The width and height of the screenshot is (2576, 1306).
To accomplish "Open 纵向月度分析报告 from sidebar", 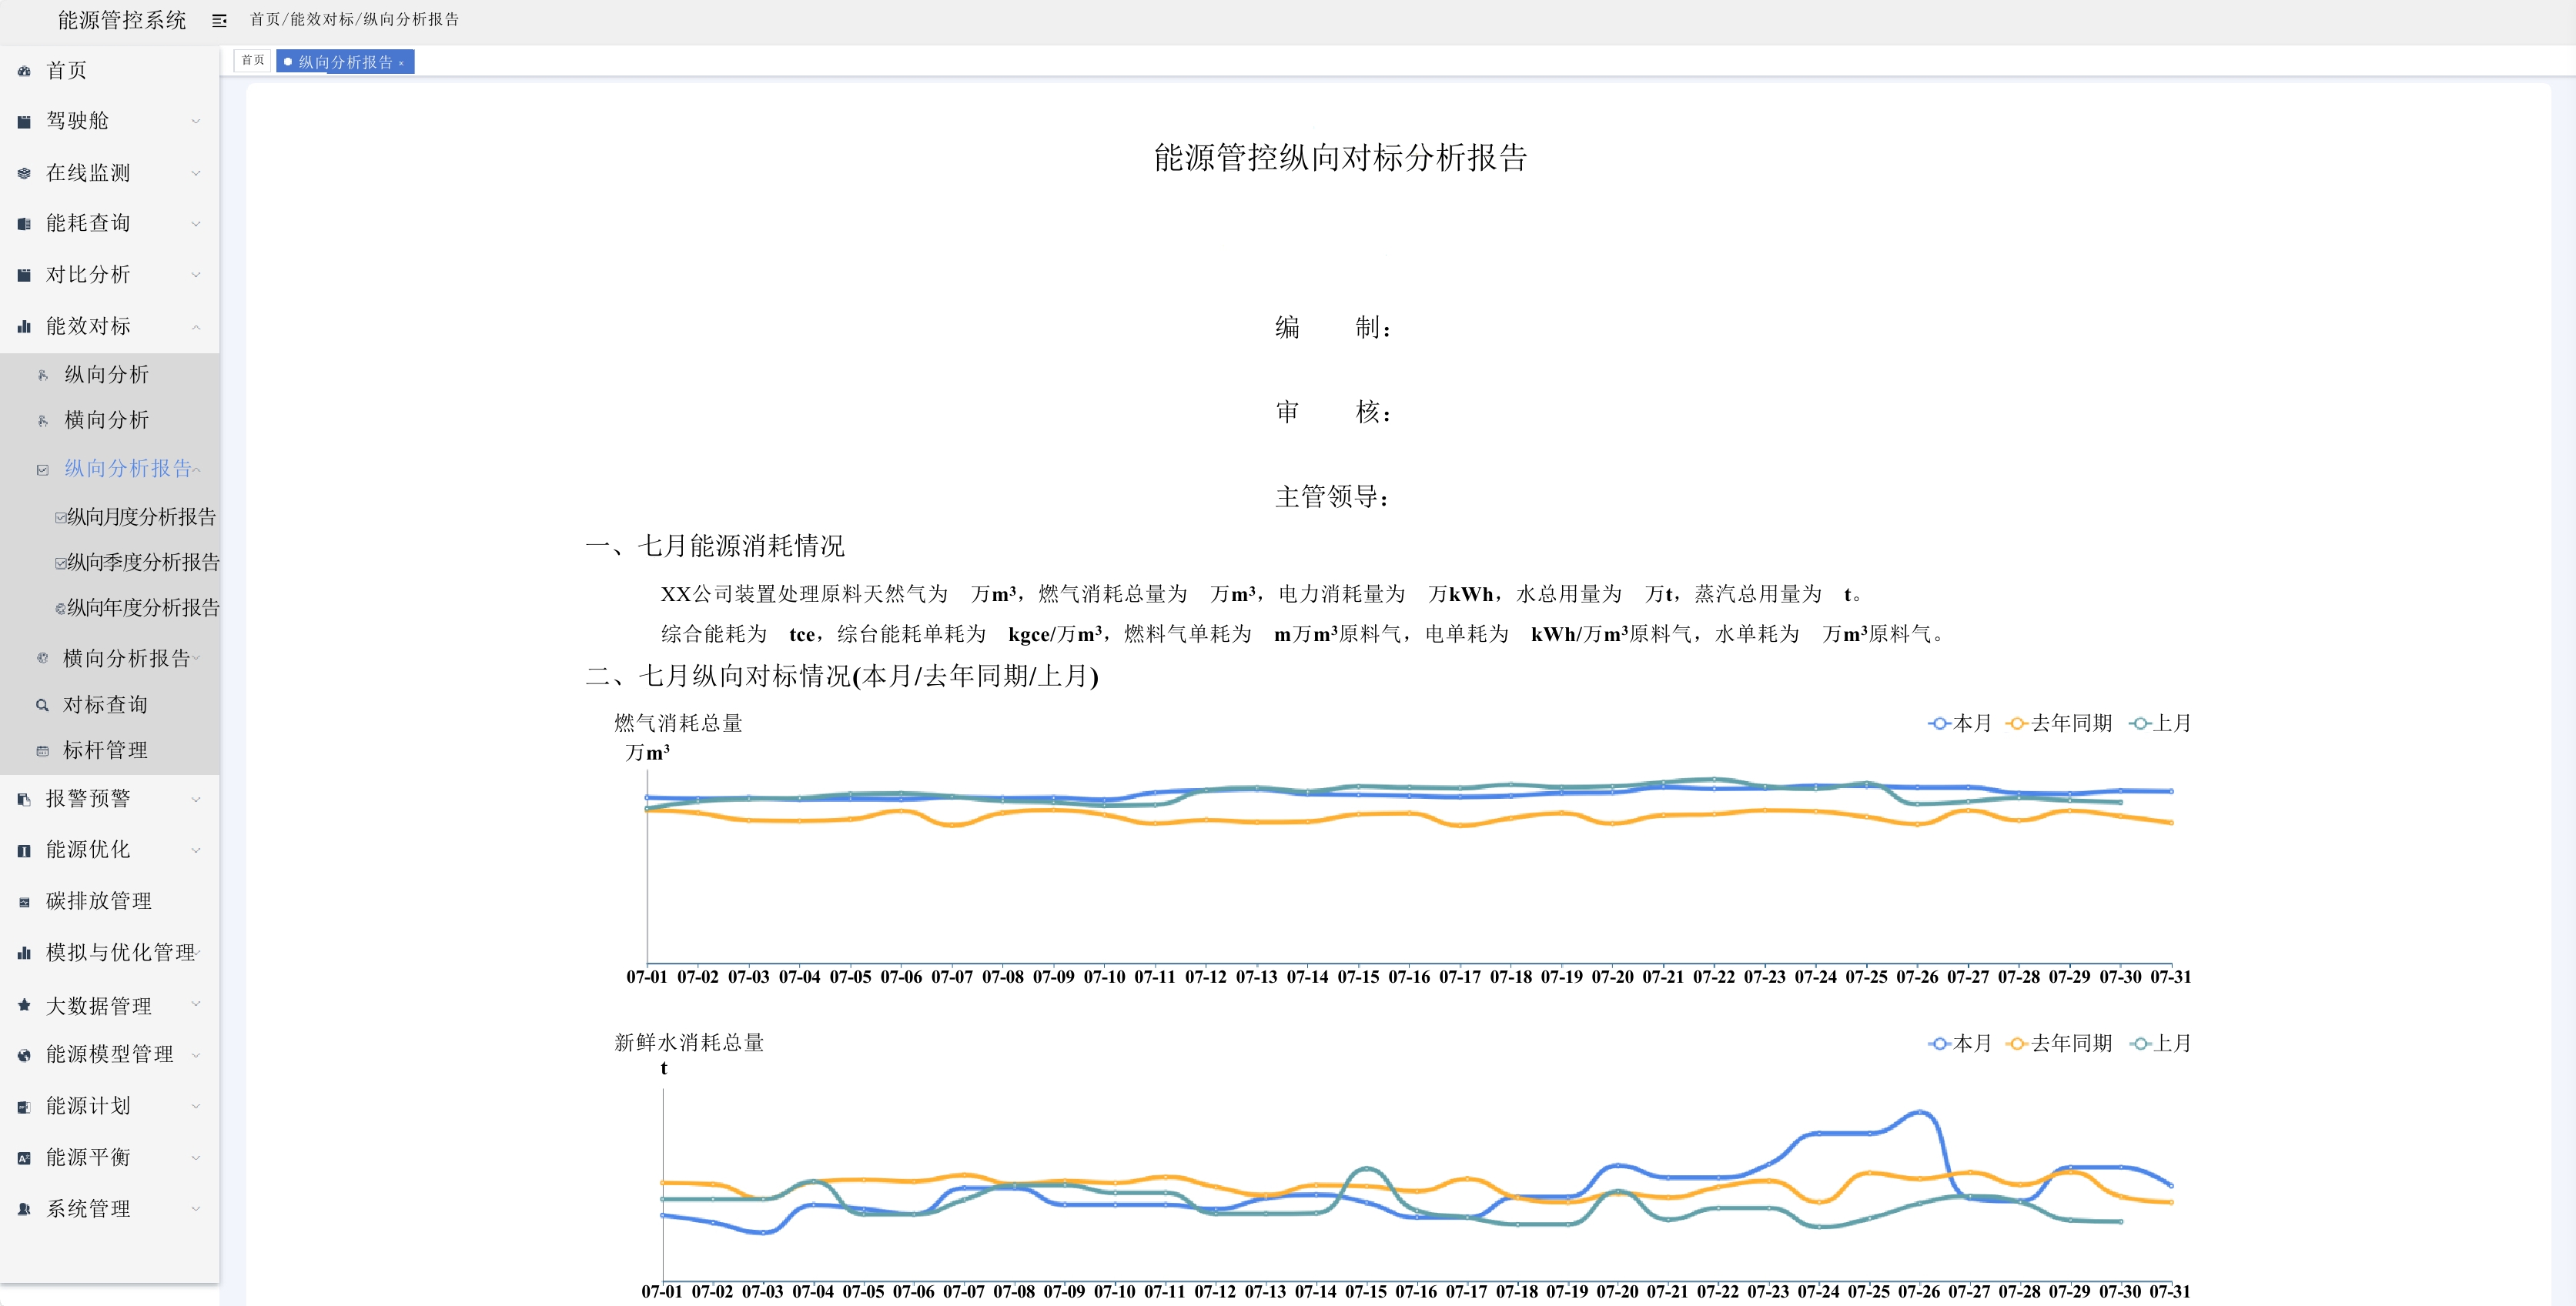I will 141,517.
